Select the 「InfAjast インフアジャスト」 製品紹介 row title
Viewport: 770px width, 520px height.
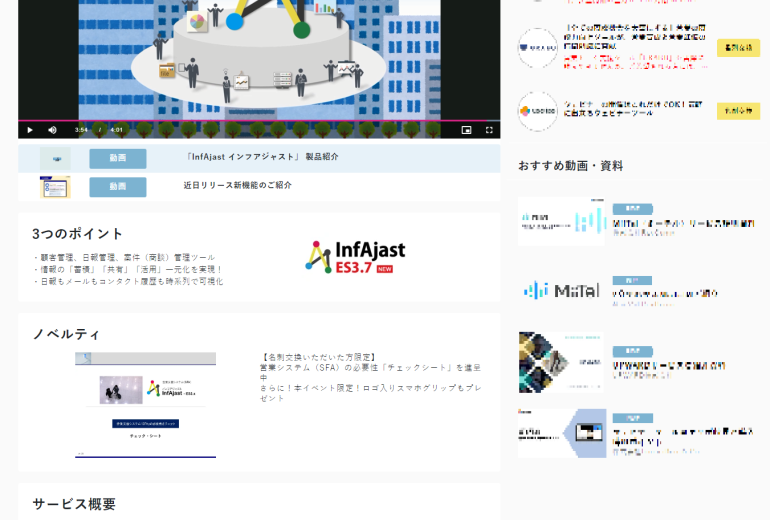(x=261, y=157)
